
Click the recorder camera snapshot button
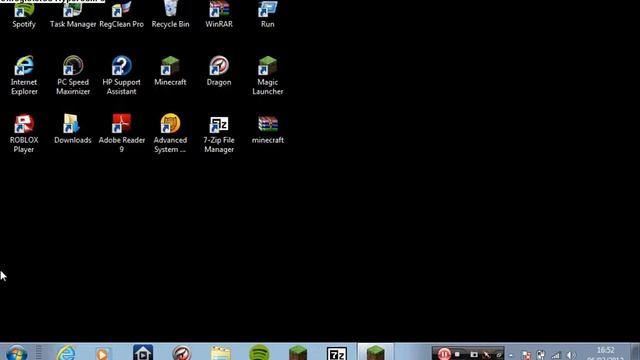click(x=474, y=354)
